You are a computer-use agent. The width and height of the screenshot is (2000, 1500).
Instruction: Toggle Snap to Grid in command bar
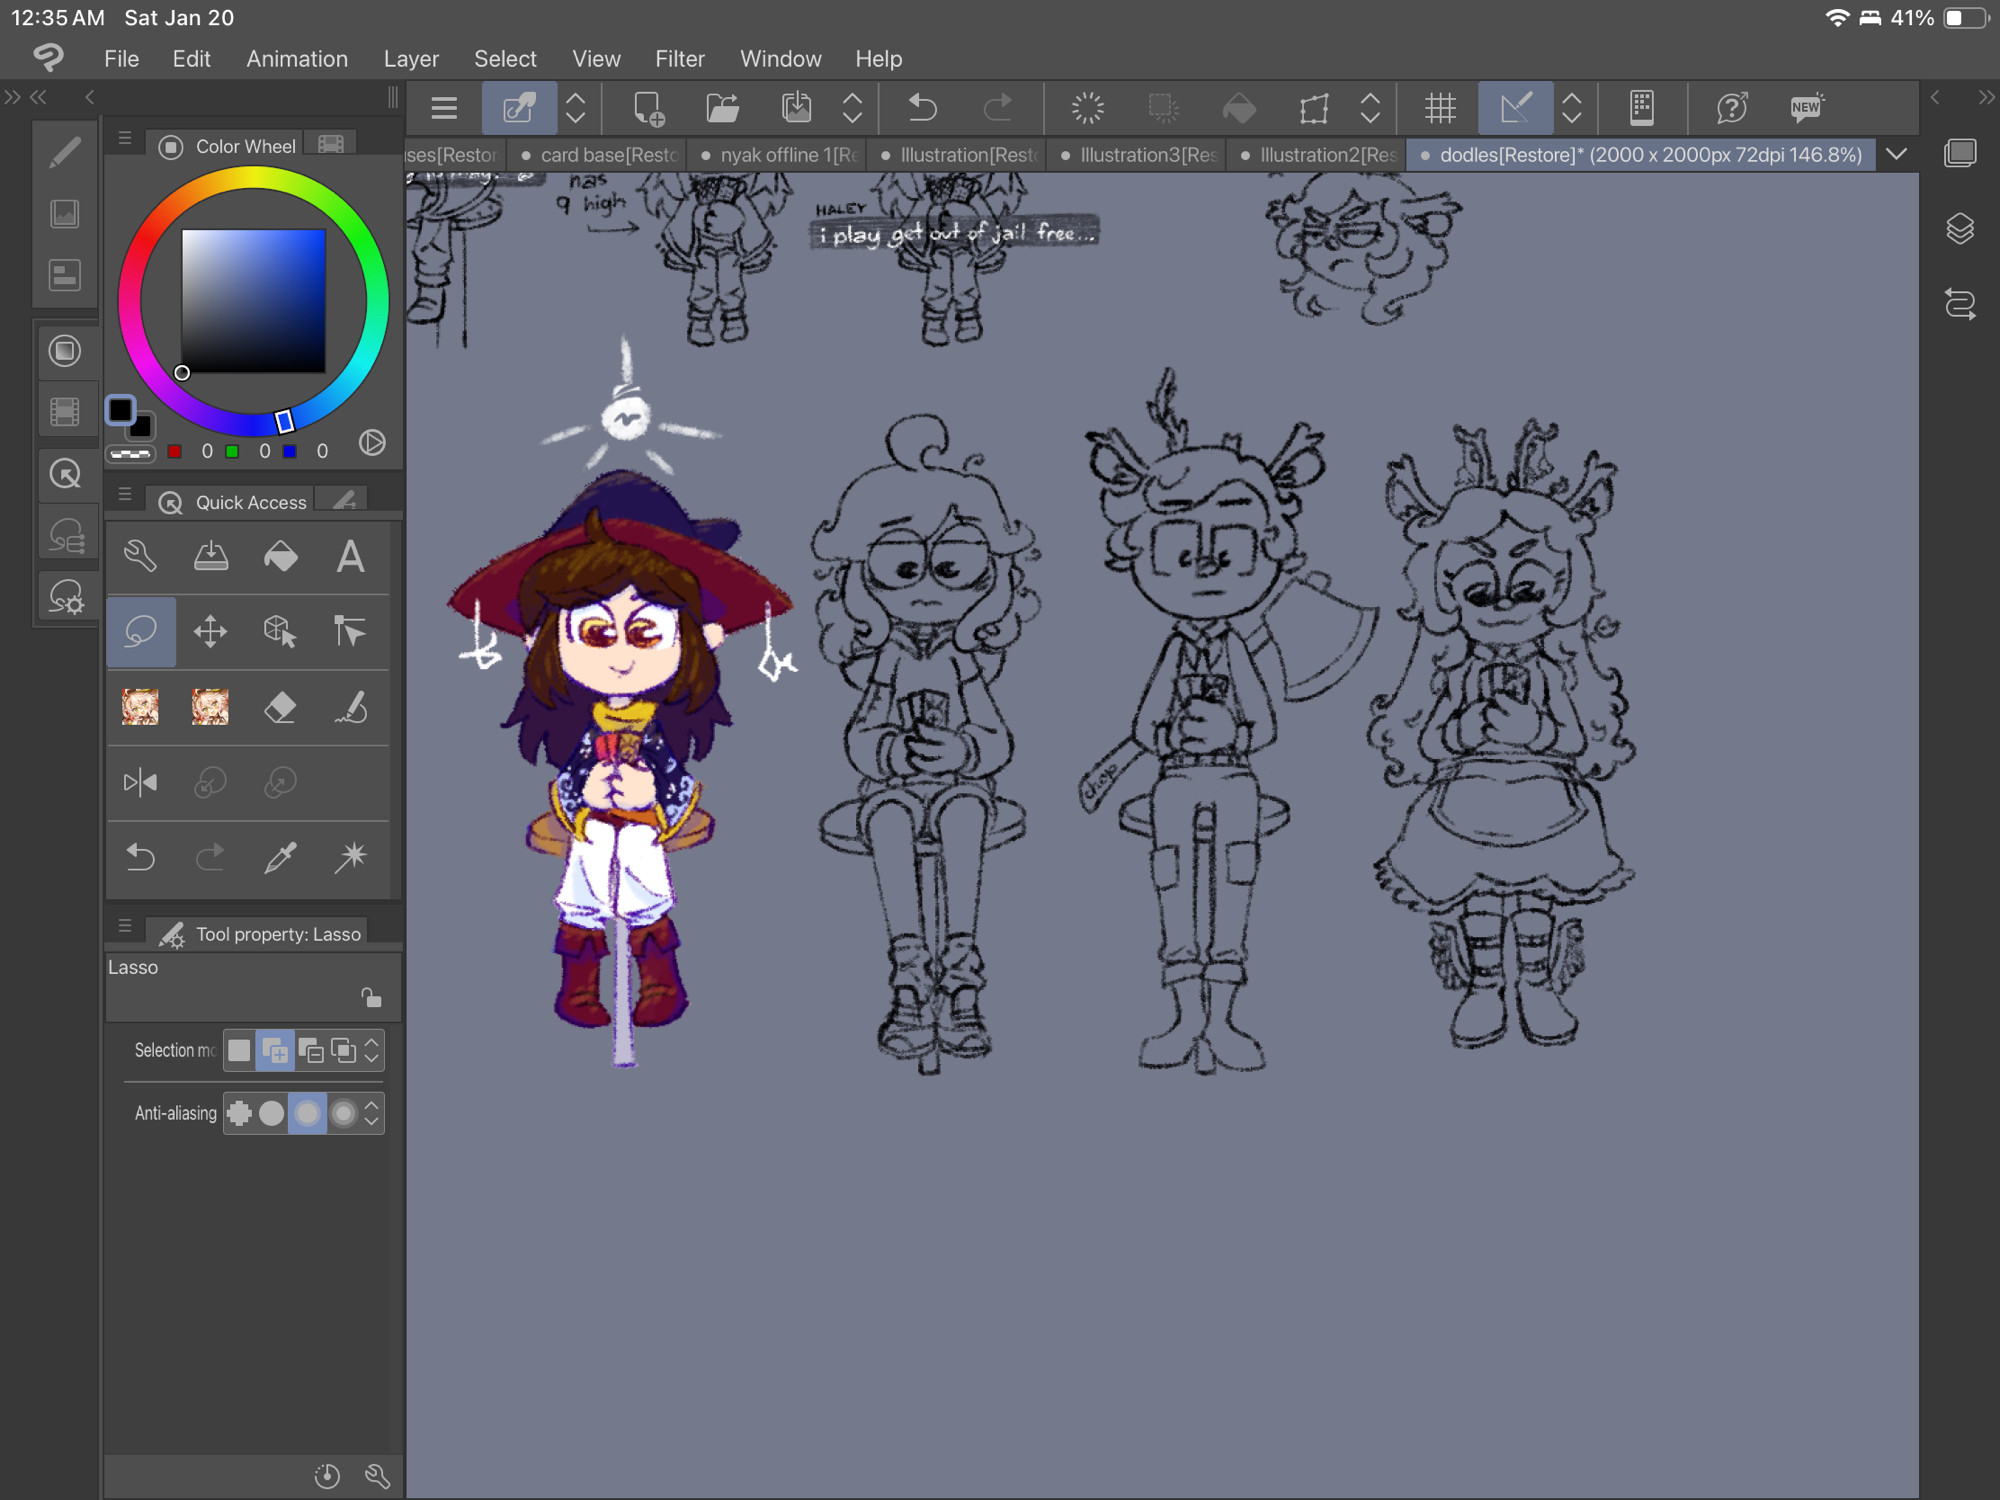pyautogui.click(x=1440, y=108)
